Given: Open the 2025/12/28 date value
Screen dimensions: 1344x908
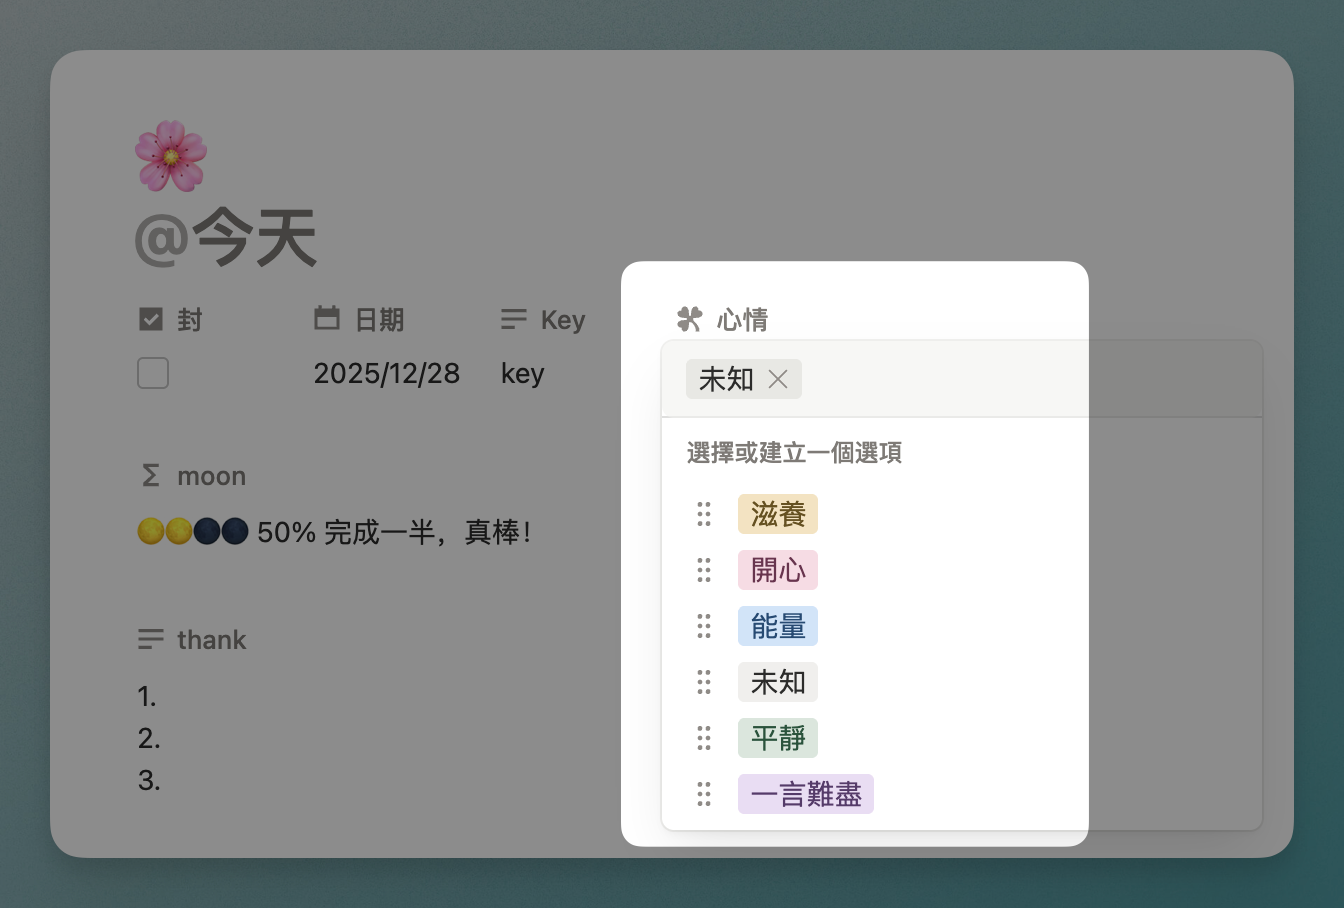Looking at the screenshot, I should (x=386, y=374).
